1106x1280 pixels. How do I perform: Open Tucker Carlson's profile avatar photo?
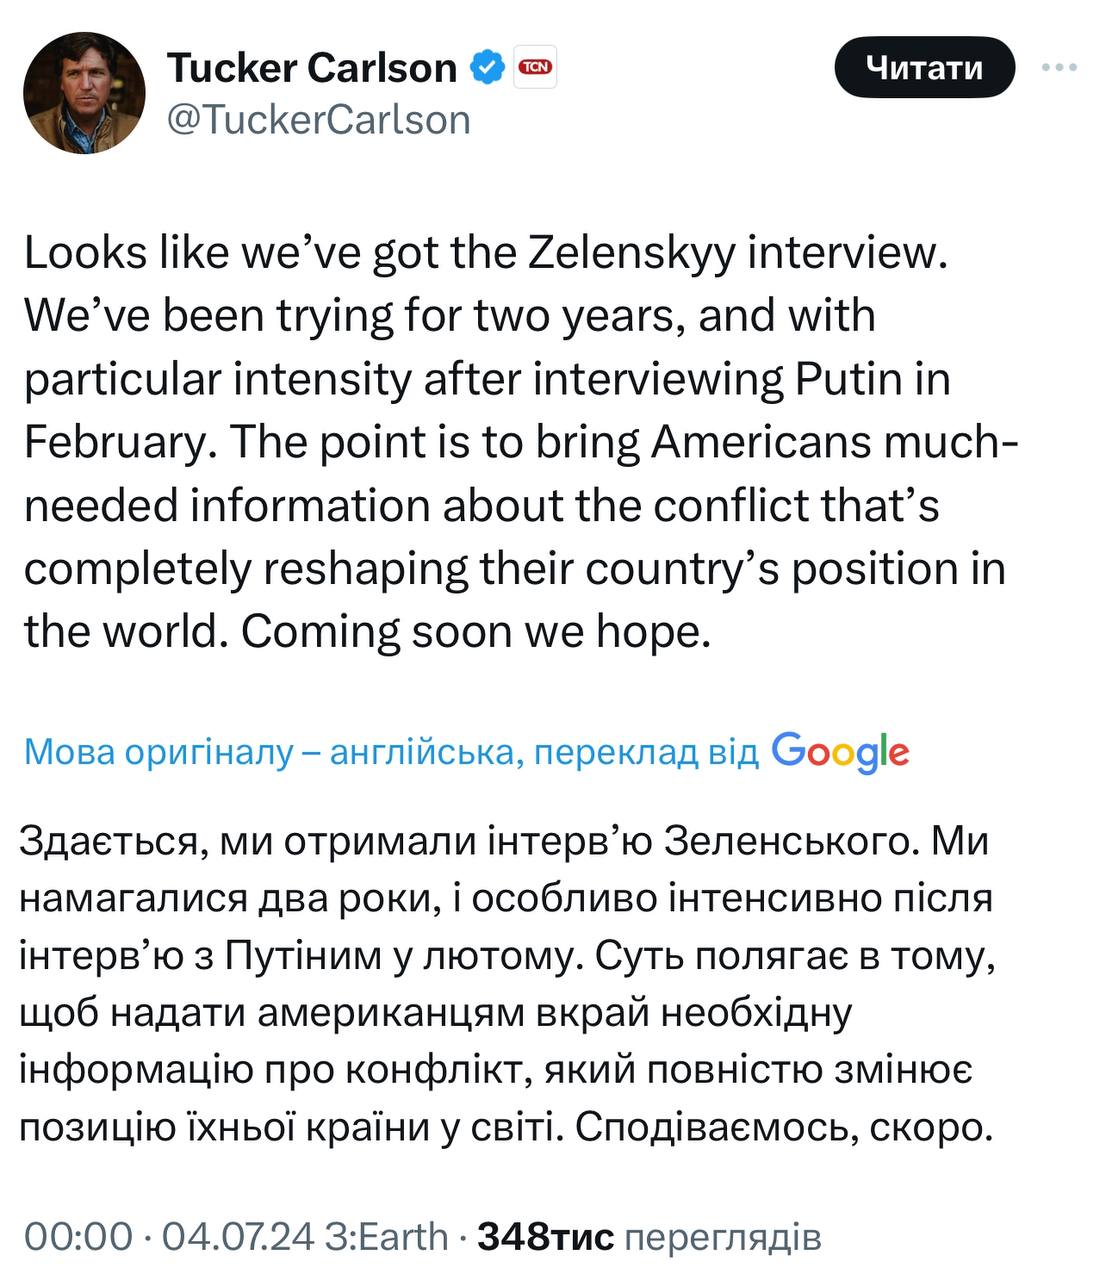point(85,93)
